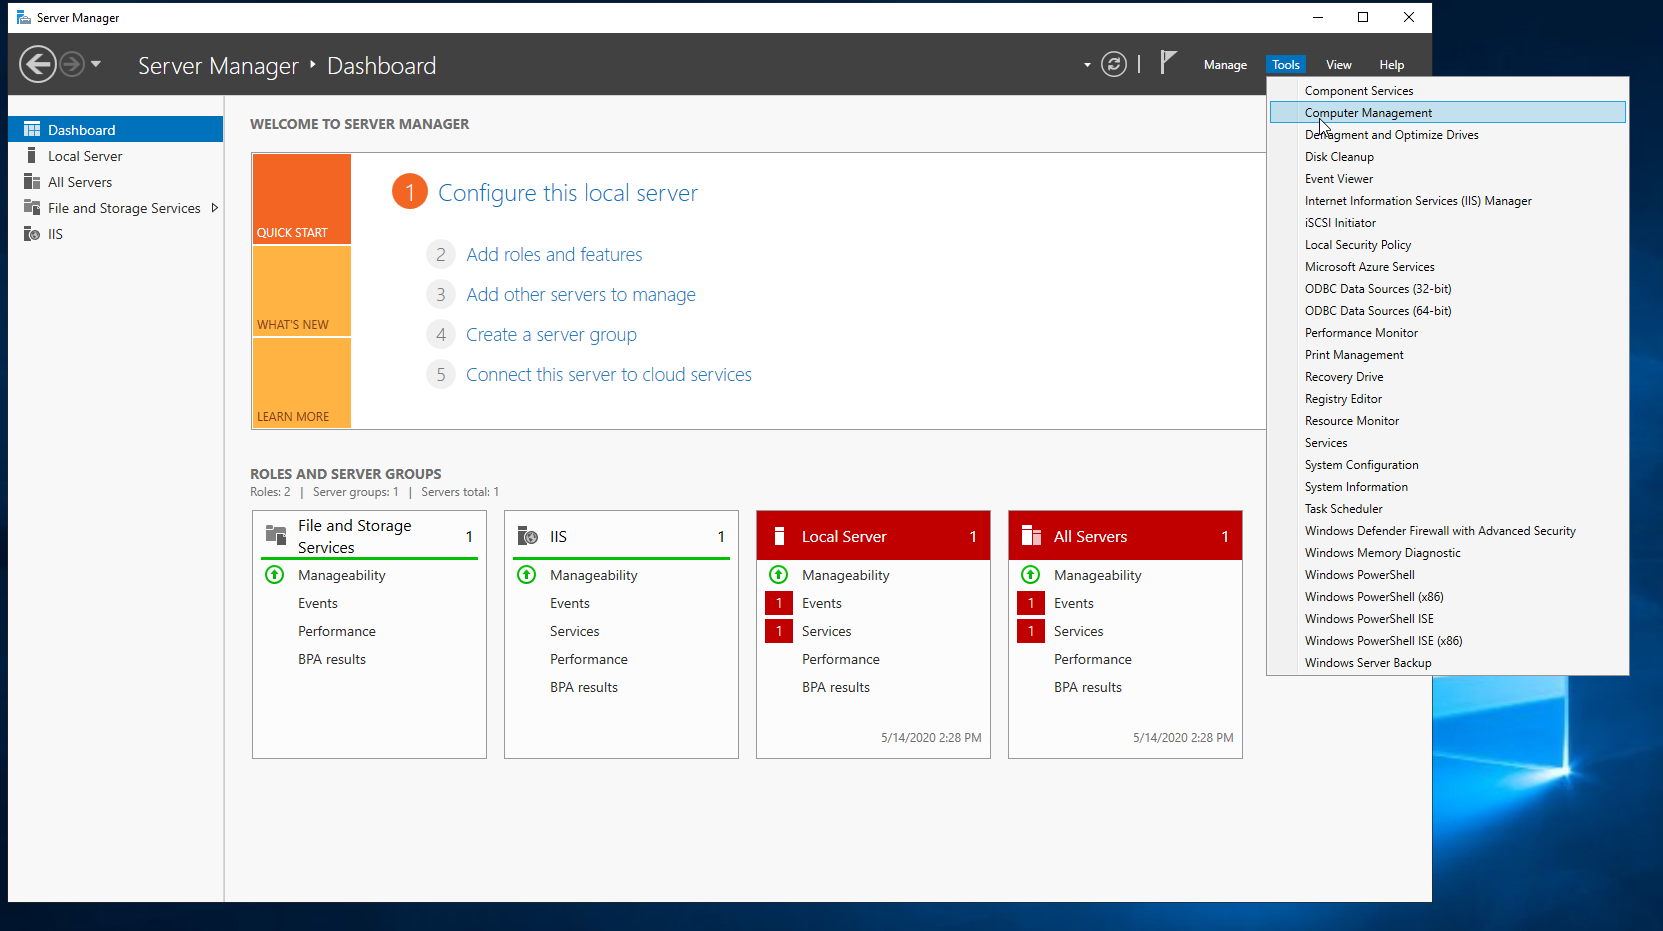The width and height of the screenshot is (1663, 931).
Task: Select the QUICK START tile
Action: click(302, 199)
